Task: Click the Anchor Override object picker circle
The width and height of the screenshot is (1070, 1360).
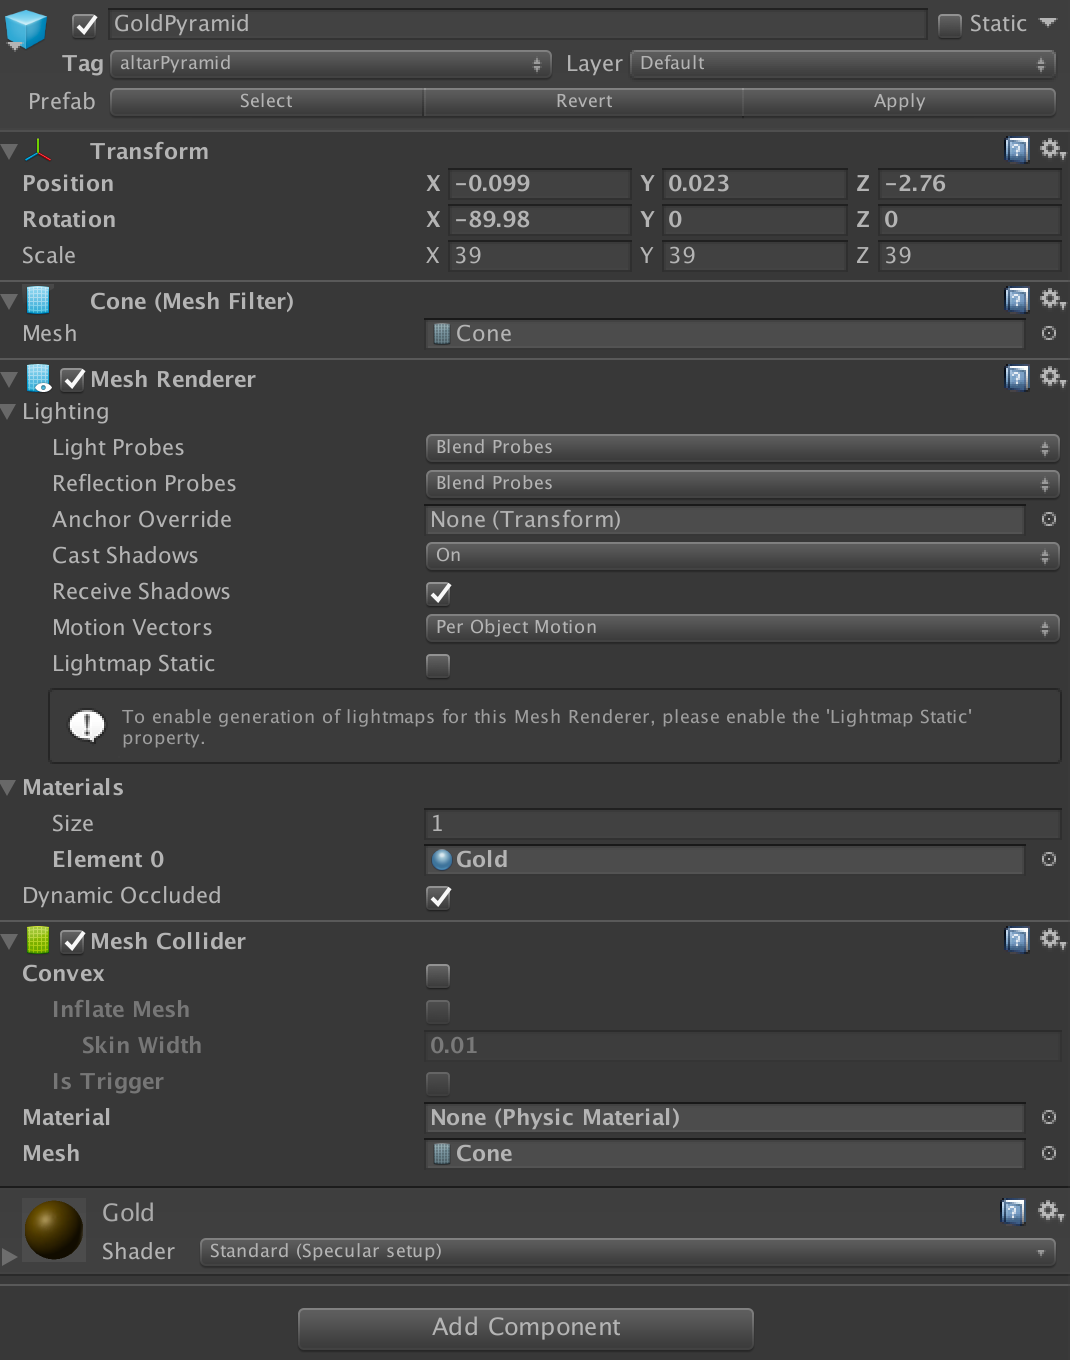Action: (x=1048, y=519)
